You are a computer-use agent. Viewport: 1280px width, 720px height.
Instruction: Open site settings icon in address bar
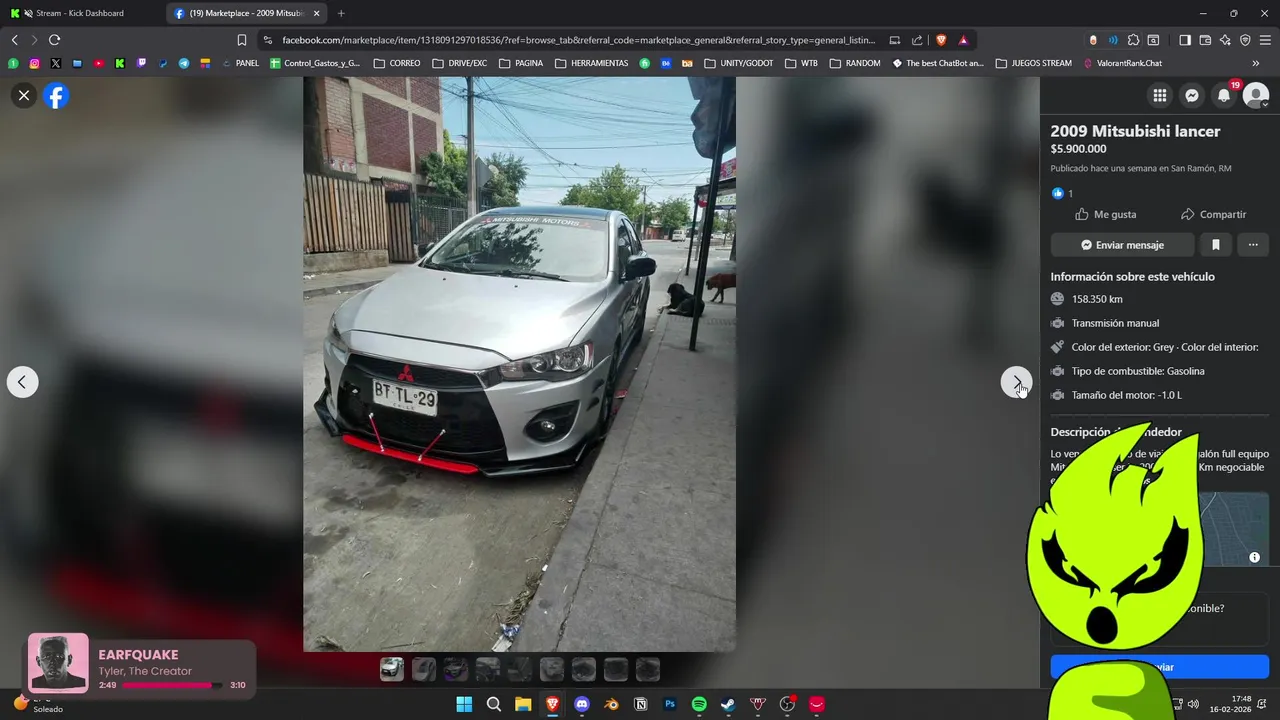[267, 40]
